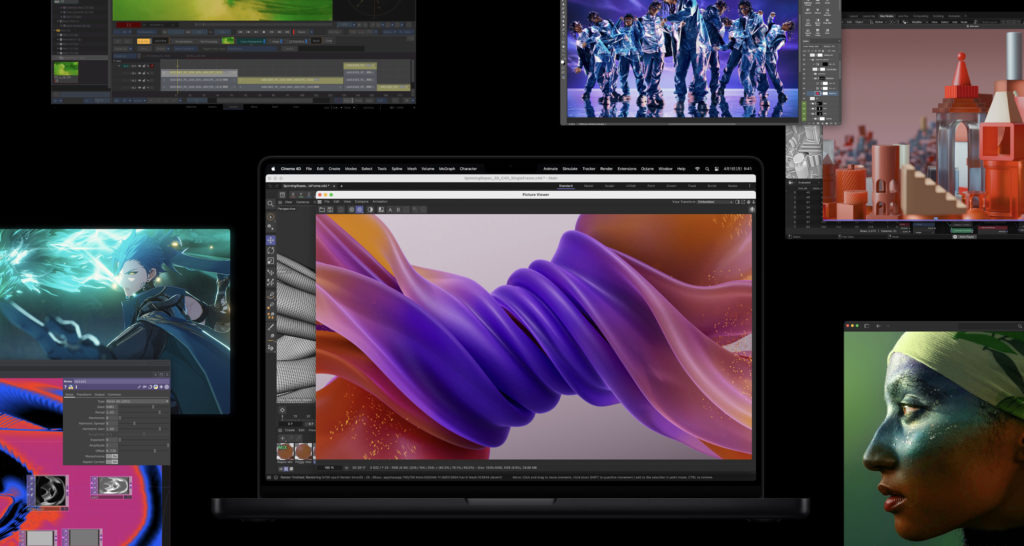The image size is (1024, 546).
Task: Select the Move tool in left toolbar
Action: [x=271, y=240]
